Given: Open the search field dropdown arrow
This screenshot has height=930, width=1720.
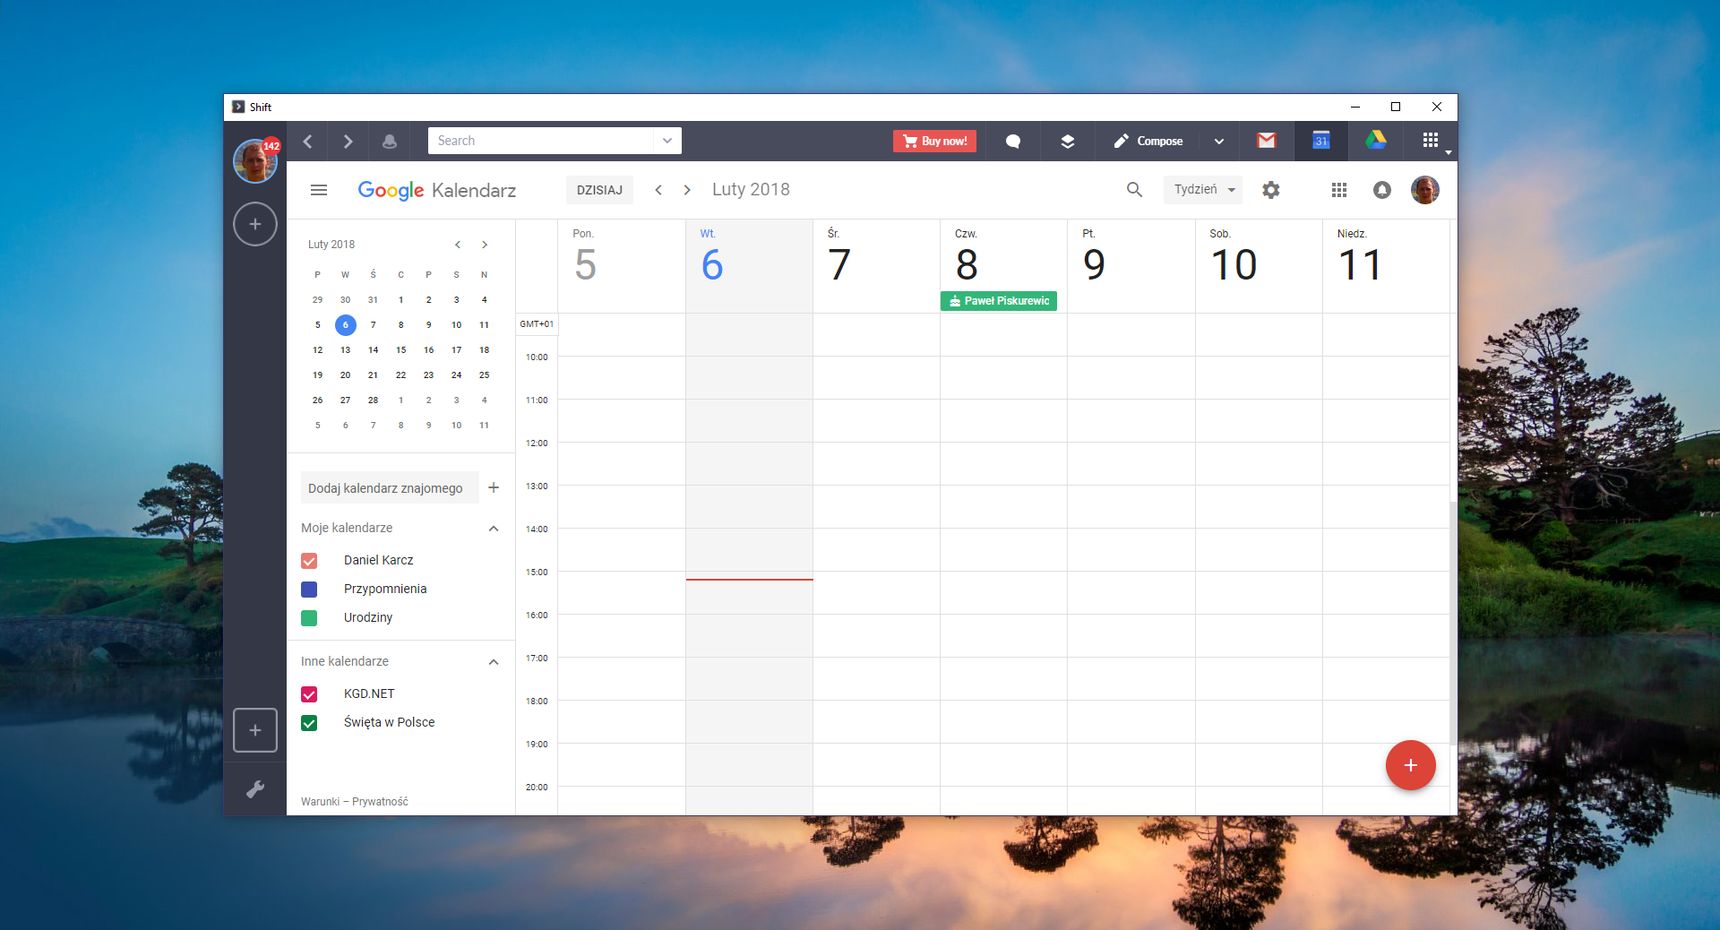Looking at the screenshot, I should (x=668, y=141).
